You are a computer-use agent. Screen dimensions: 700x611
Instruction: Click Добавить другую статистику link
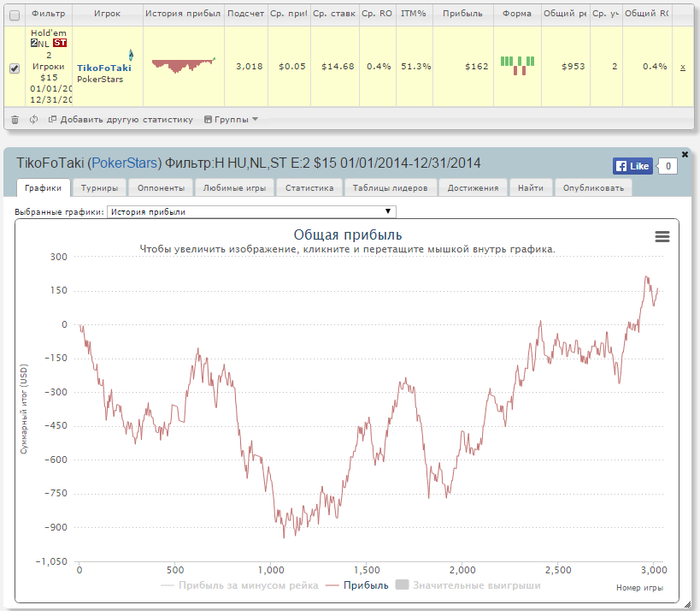121,120
